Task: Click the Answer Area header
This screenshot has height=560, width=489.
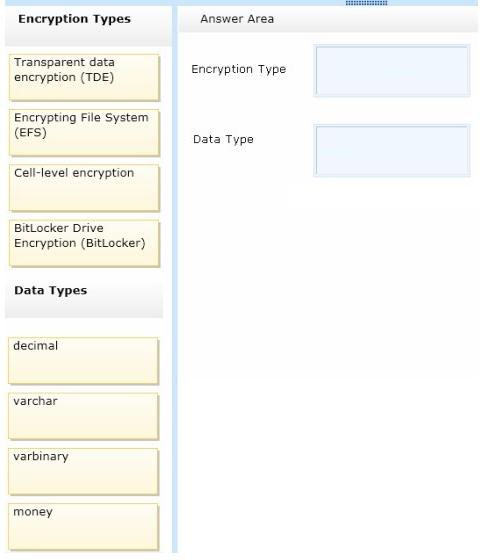Action: point(237,19)
